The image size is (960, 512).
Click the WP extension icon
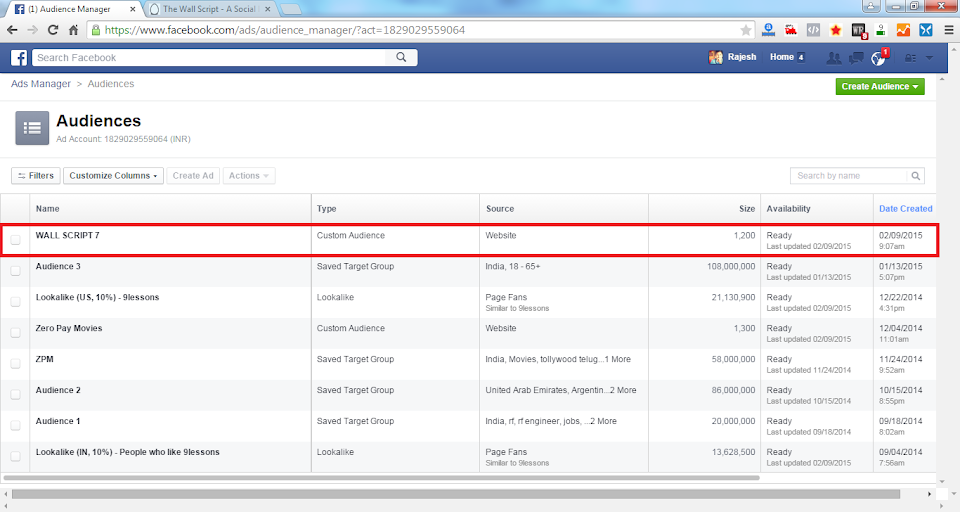[858, 30]
